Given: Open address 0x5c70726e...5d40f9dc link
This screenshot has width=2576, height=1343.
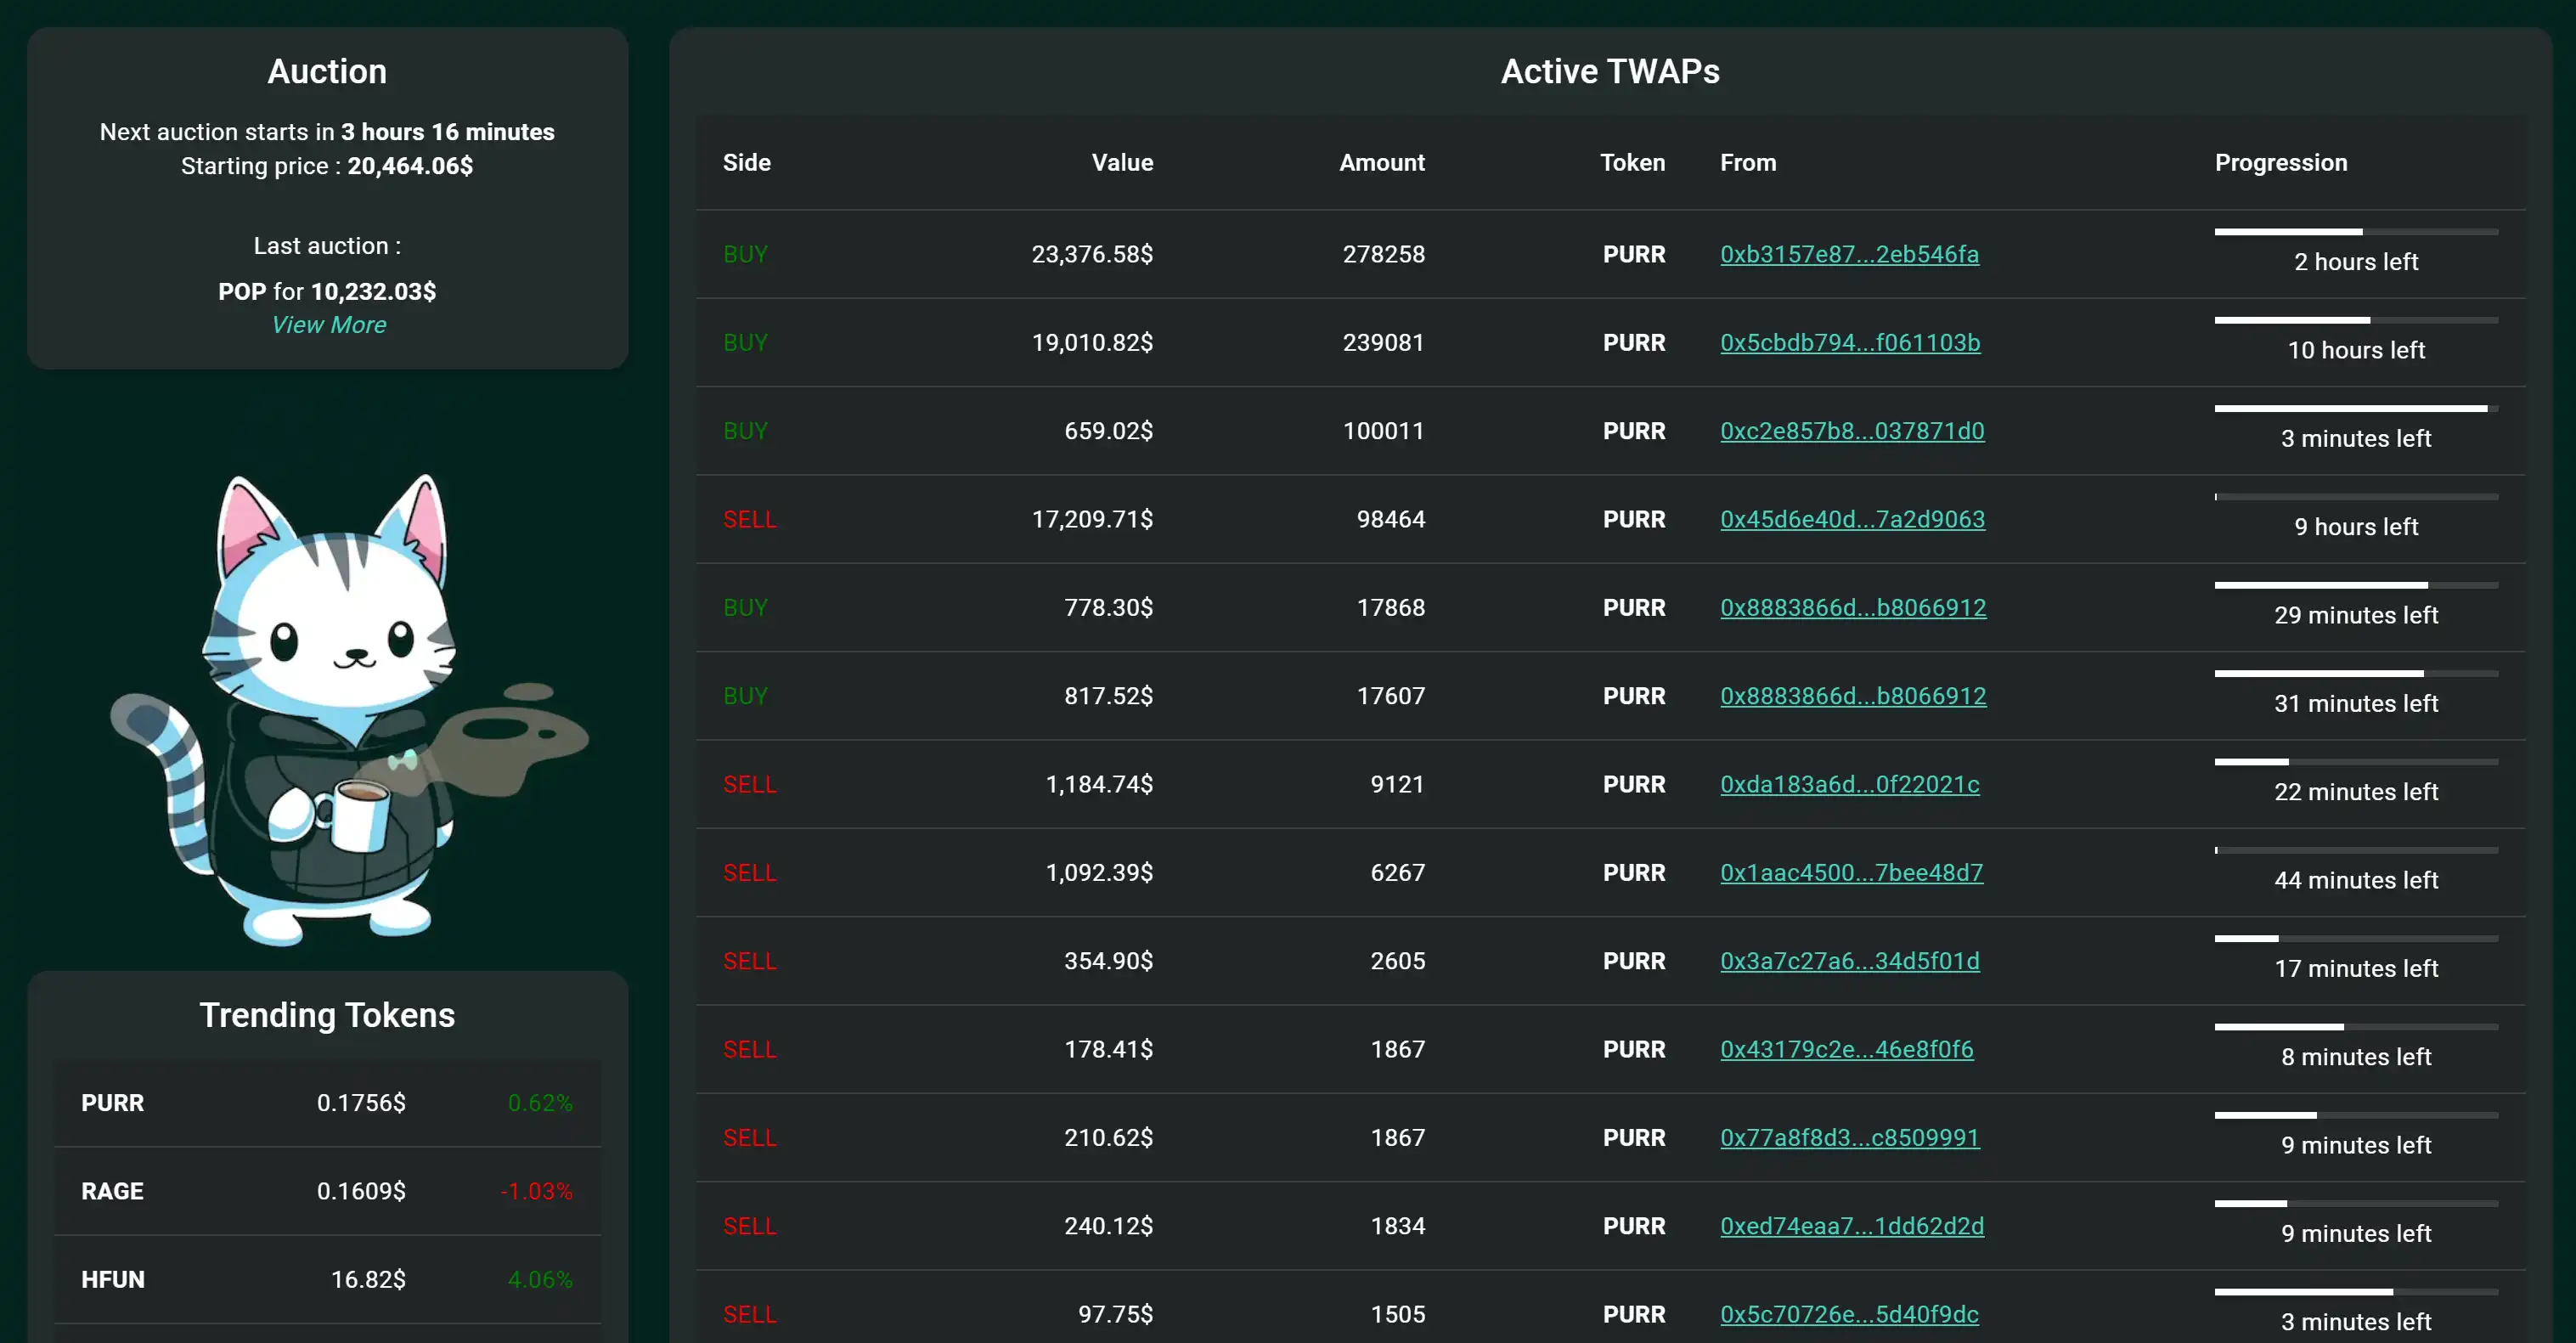Looking at the screenshot, I should click(x=1848, y=1314).
